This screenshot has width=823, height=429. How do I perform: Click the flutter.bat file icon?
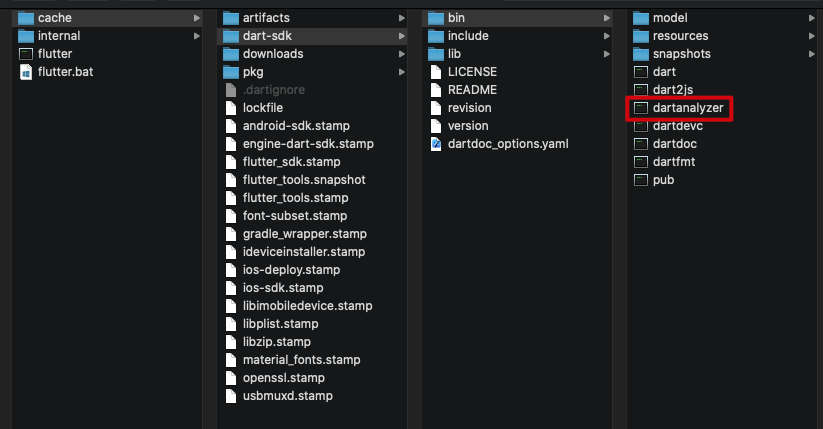coord(26,72)
